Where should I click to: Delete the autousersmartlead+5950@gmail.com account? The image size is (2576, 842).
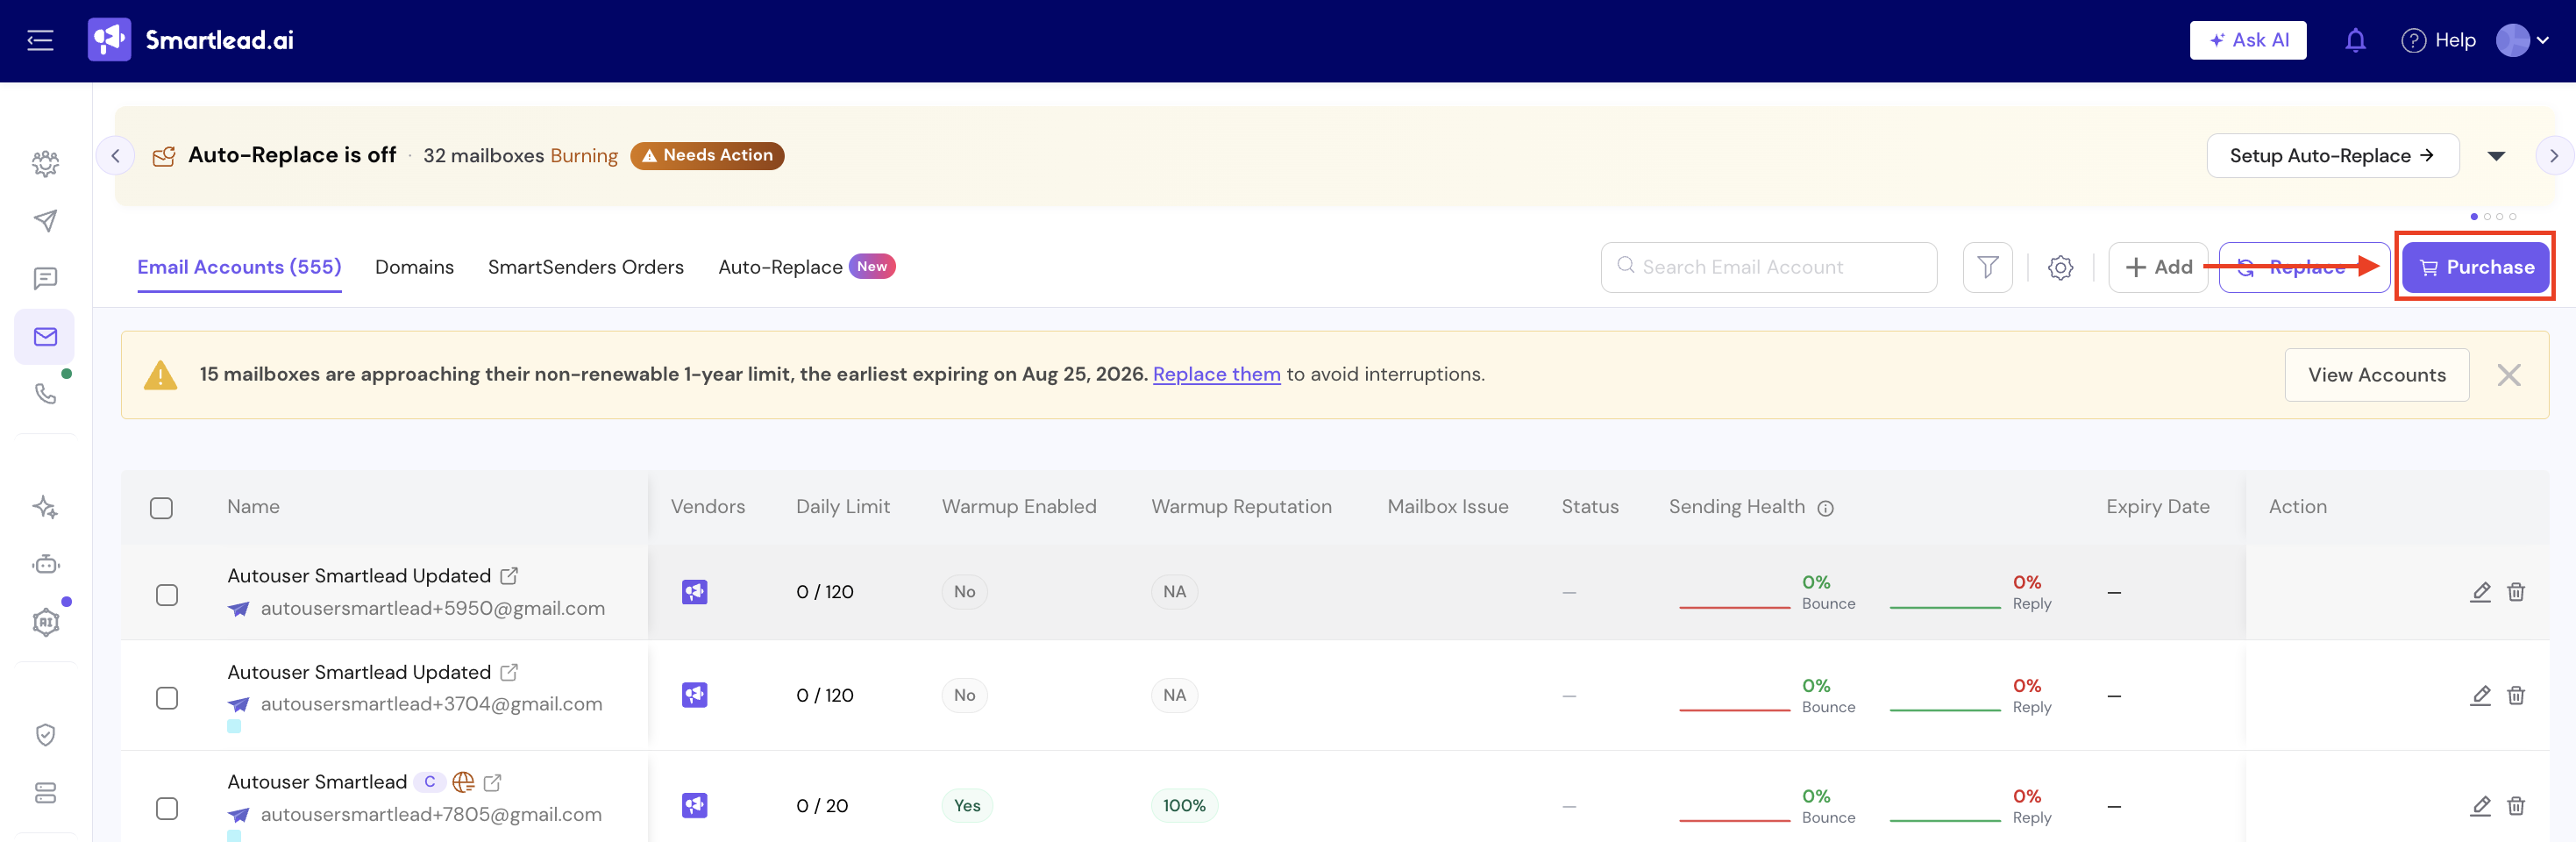coord(2516,592)
